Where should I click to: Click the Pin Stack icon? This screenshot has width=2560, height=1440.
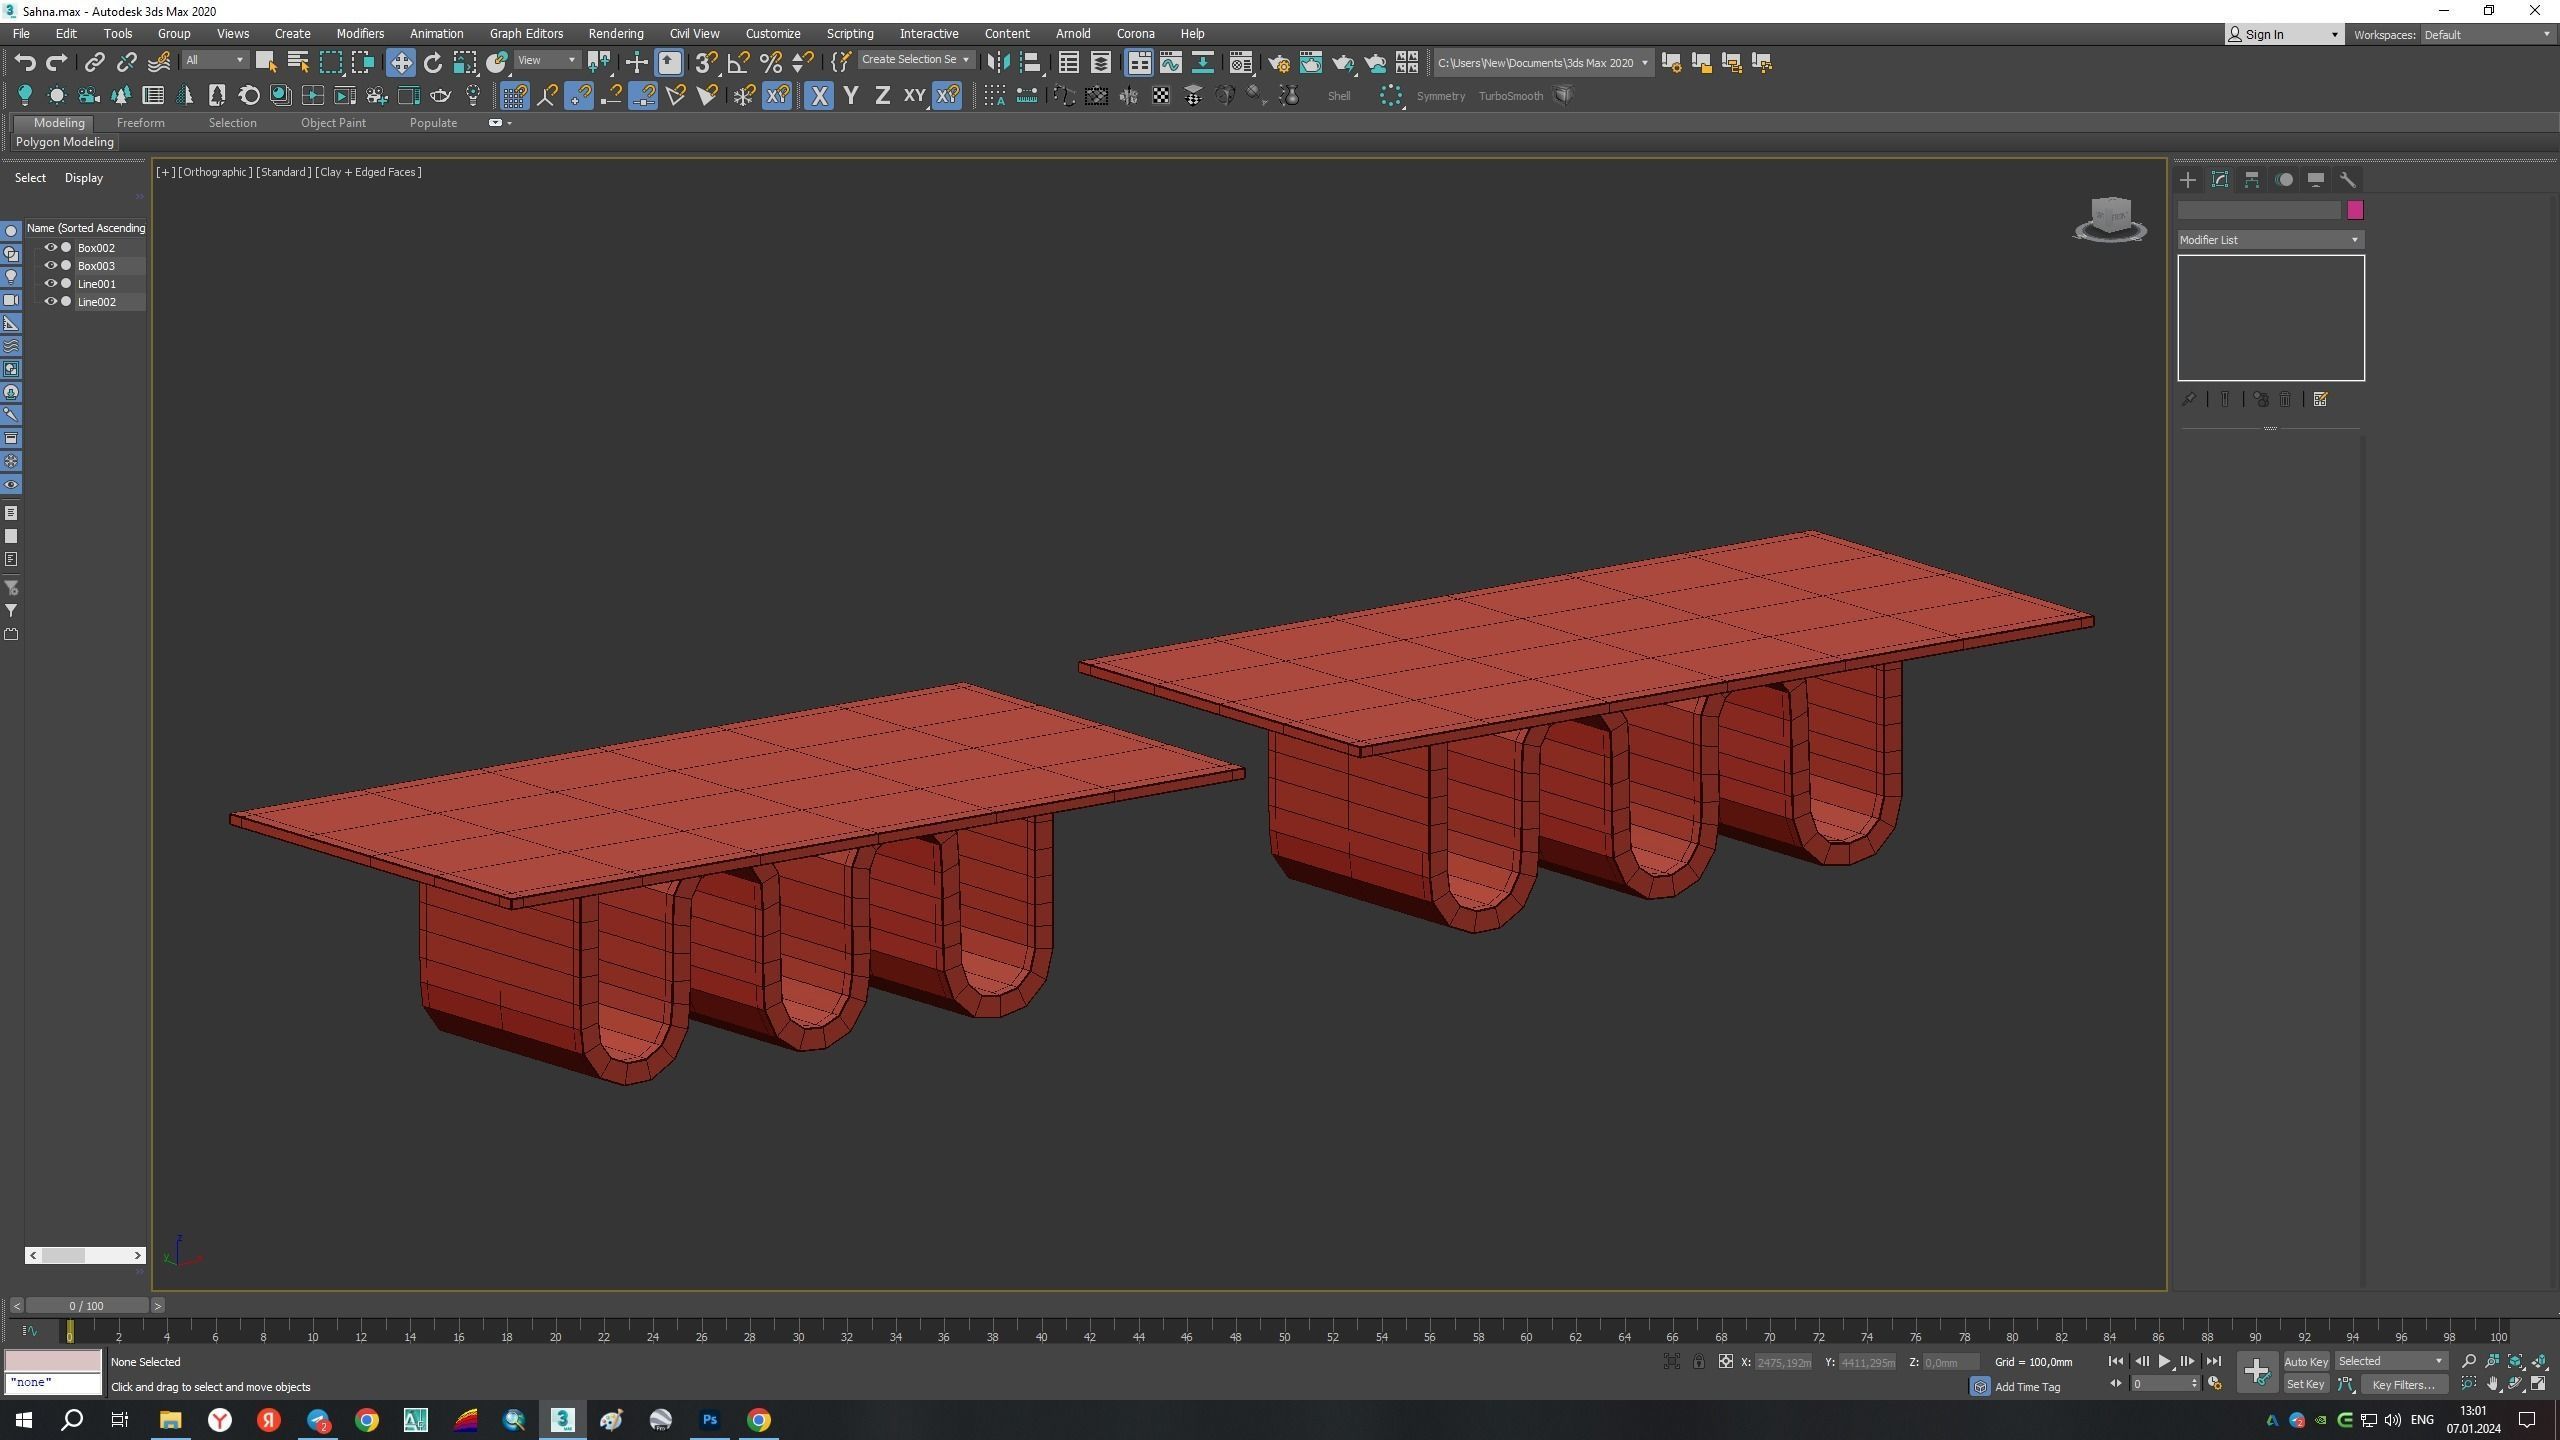(2188, 399)
